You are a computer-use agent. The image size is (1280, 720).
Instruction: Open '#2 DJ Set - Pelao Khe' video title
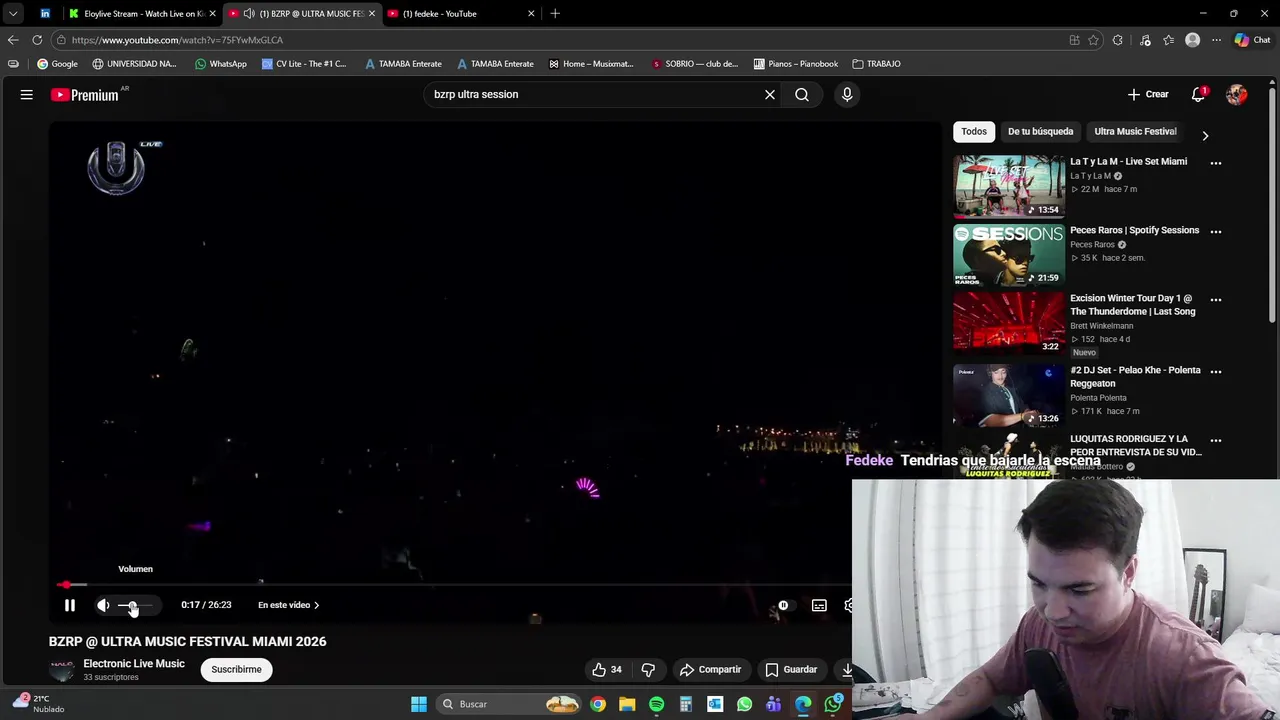(x=1135, y=377)
